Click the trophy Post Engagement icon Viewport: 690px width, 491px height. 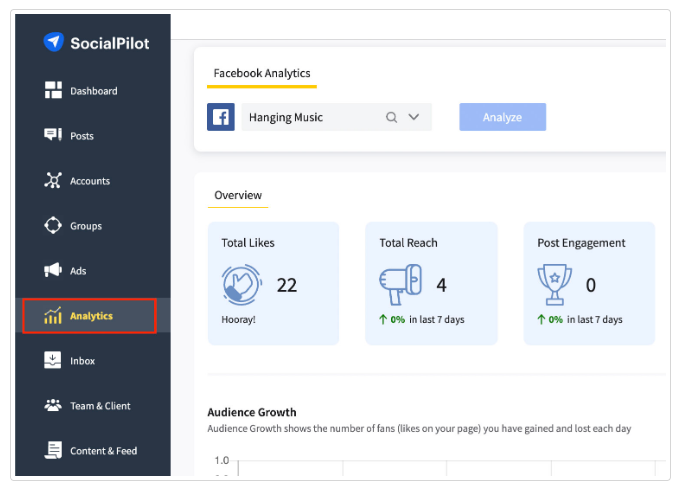pyautogui.click(x=554, y=285)
